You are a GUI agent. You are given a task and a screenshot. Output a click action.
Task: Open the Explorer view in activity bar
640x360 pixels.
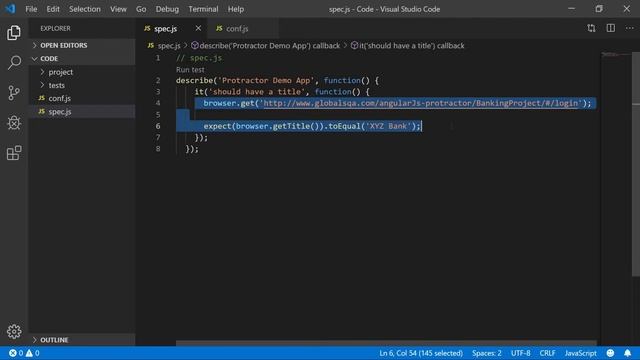point(14,33)
